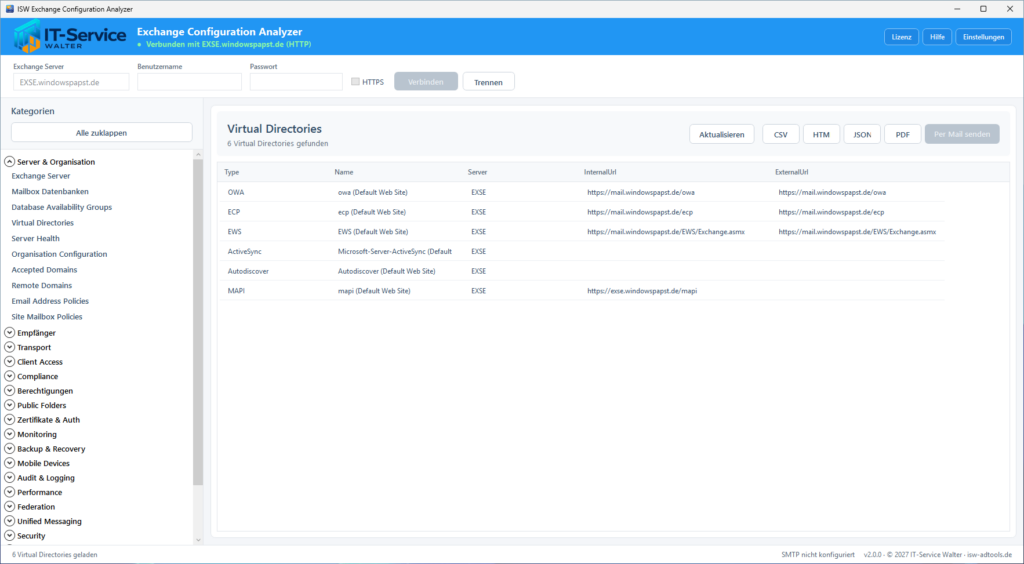Viewport: 1024px width, 564px height.
Task: Open Database Availability Groups
Action: tap(61, 207)
